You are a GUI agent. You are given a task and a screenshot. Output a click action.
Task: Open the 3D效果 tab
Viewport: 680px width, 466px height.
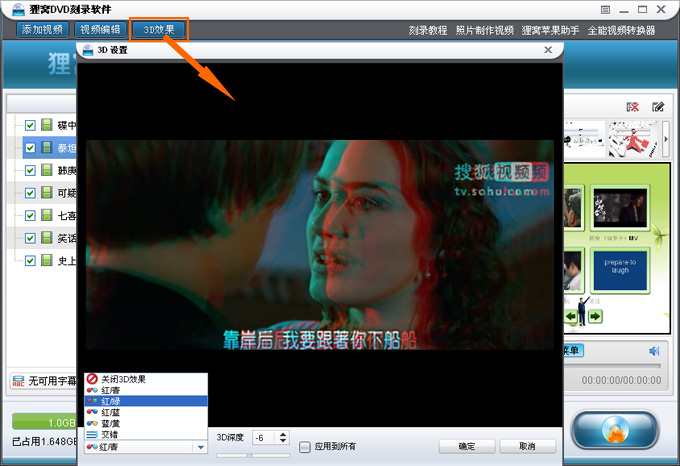coord(159,29)
